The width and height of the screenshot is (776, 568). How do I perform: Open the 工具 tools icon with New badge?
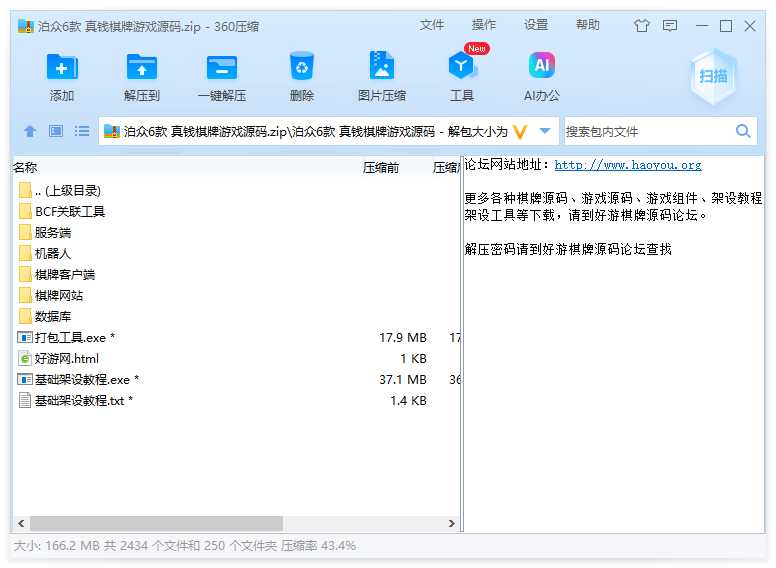click(x=462, y=65)
